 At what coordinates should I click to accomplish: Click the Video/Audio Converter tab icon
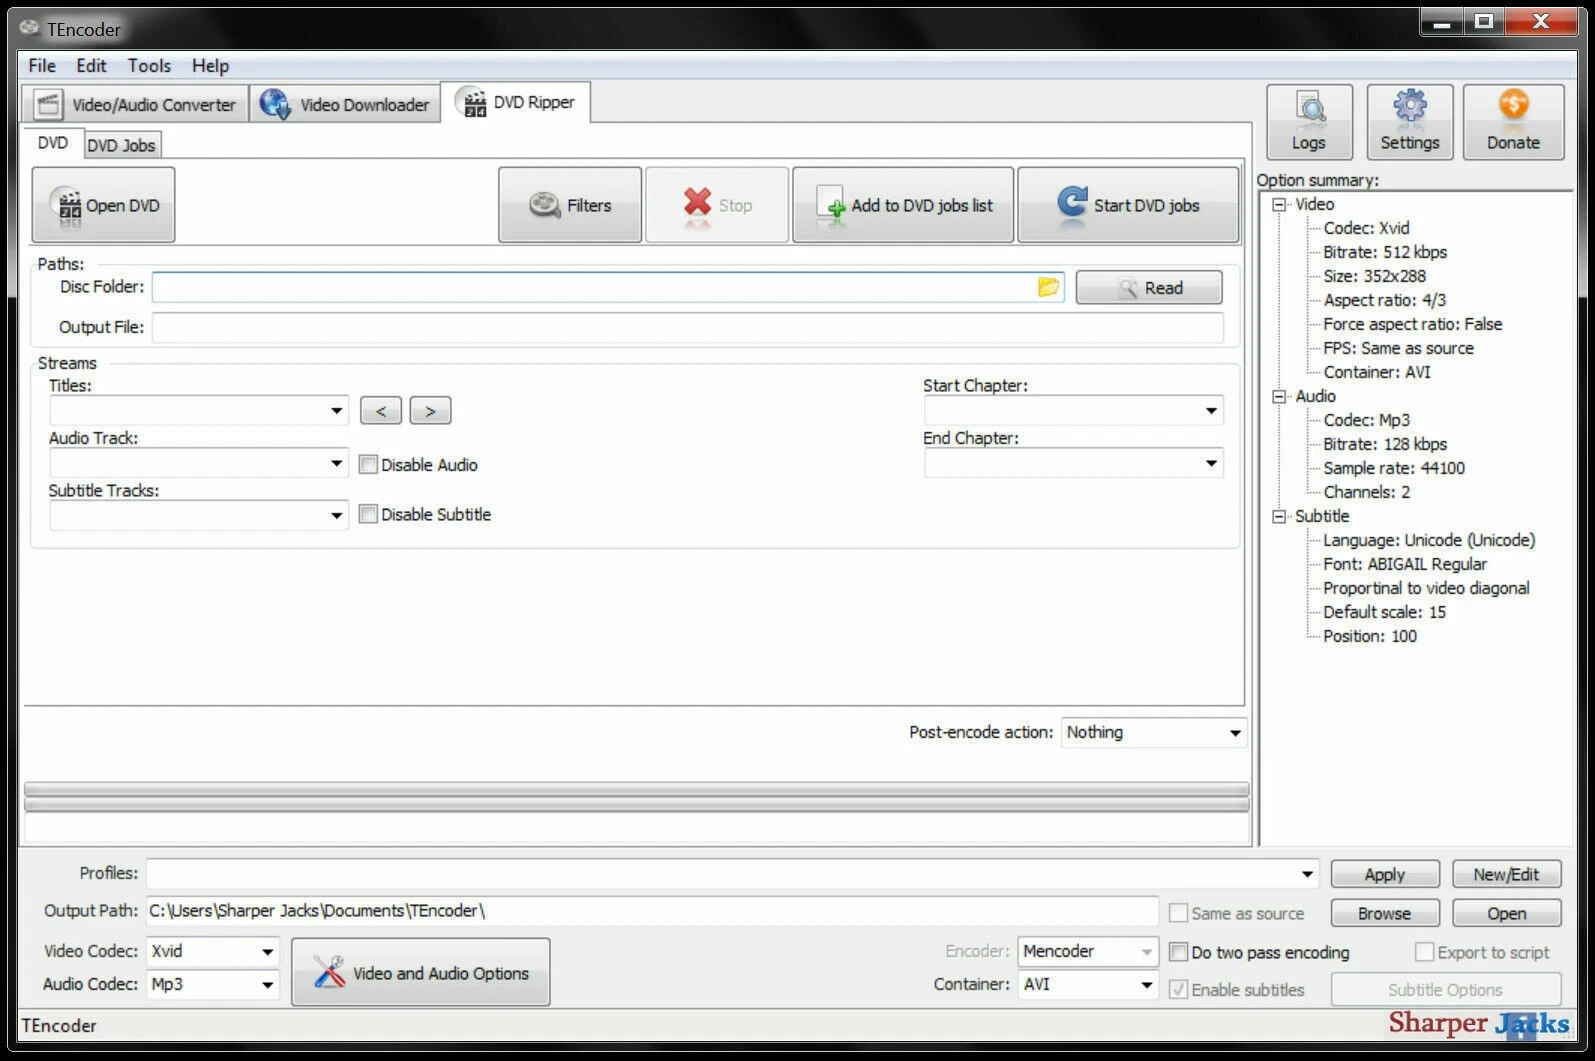coord(48,104)
